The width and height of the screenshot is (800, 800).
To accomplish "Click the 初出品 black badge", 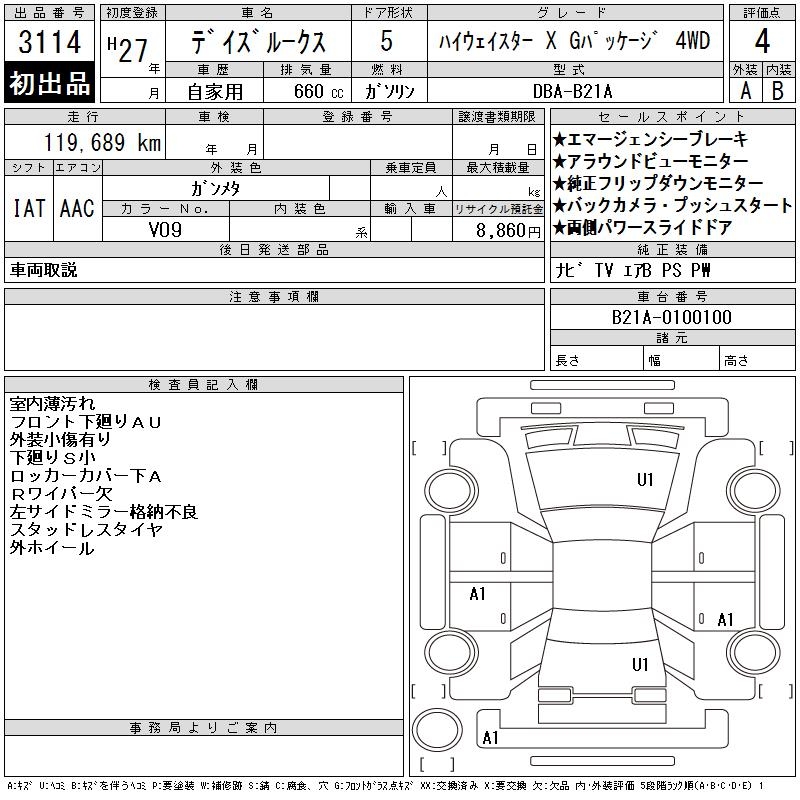I will [x=50, y=84].
